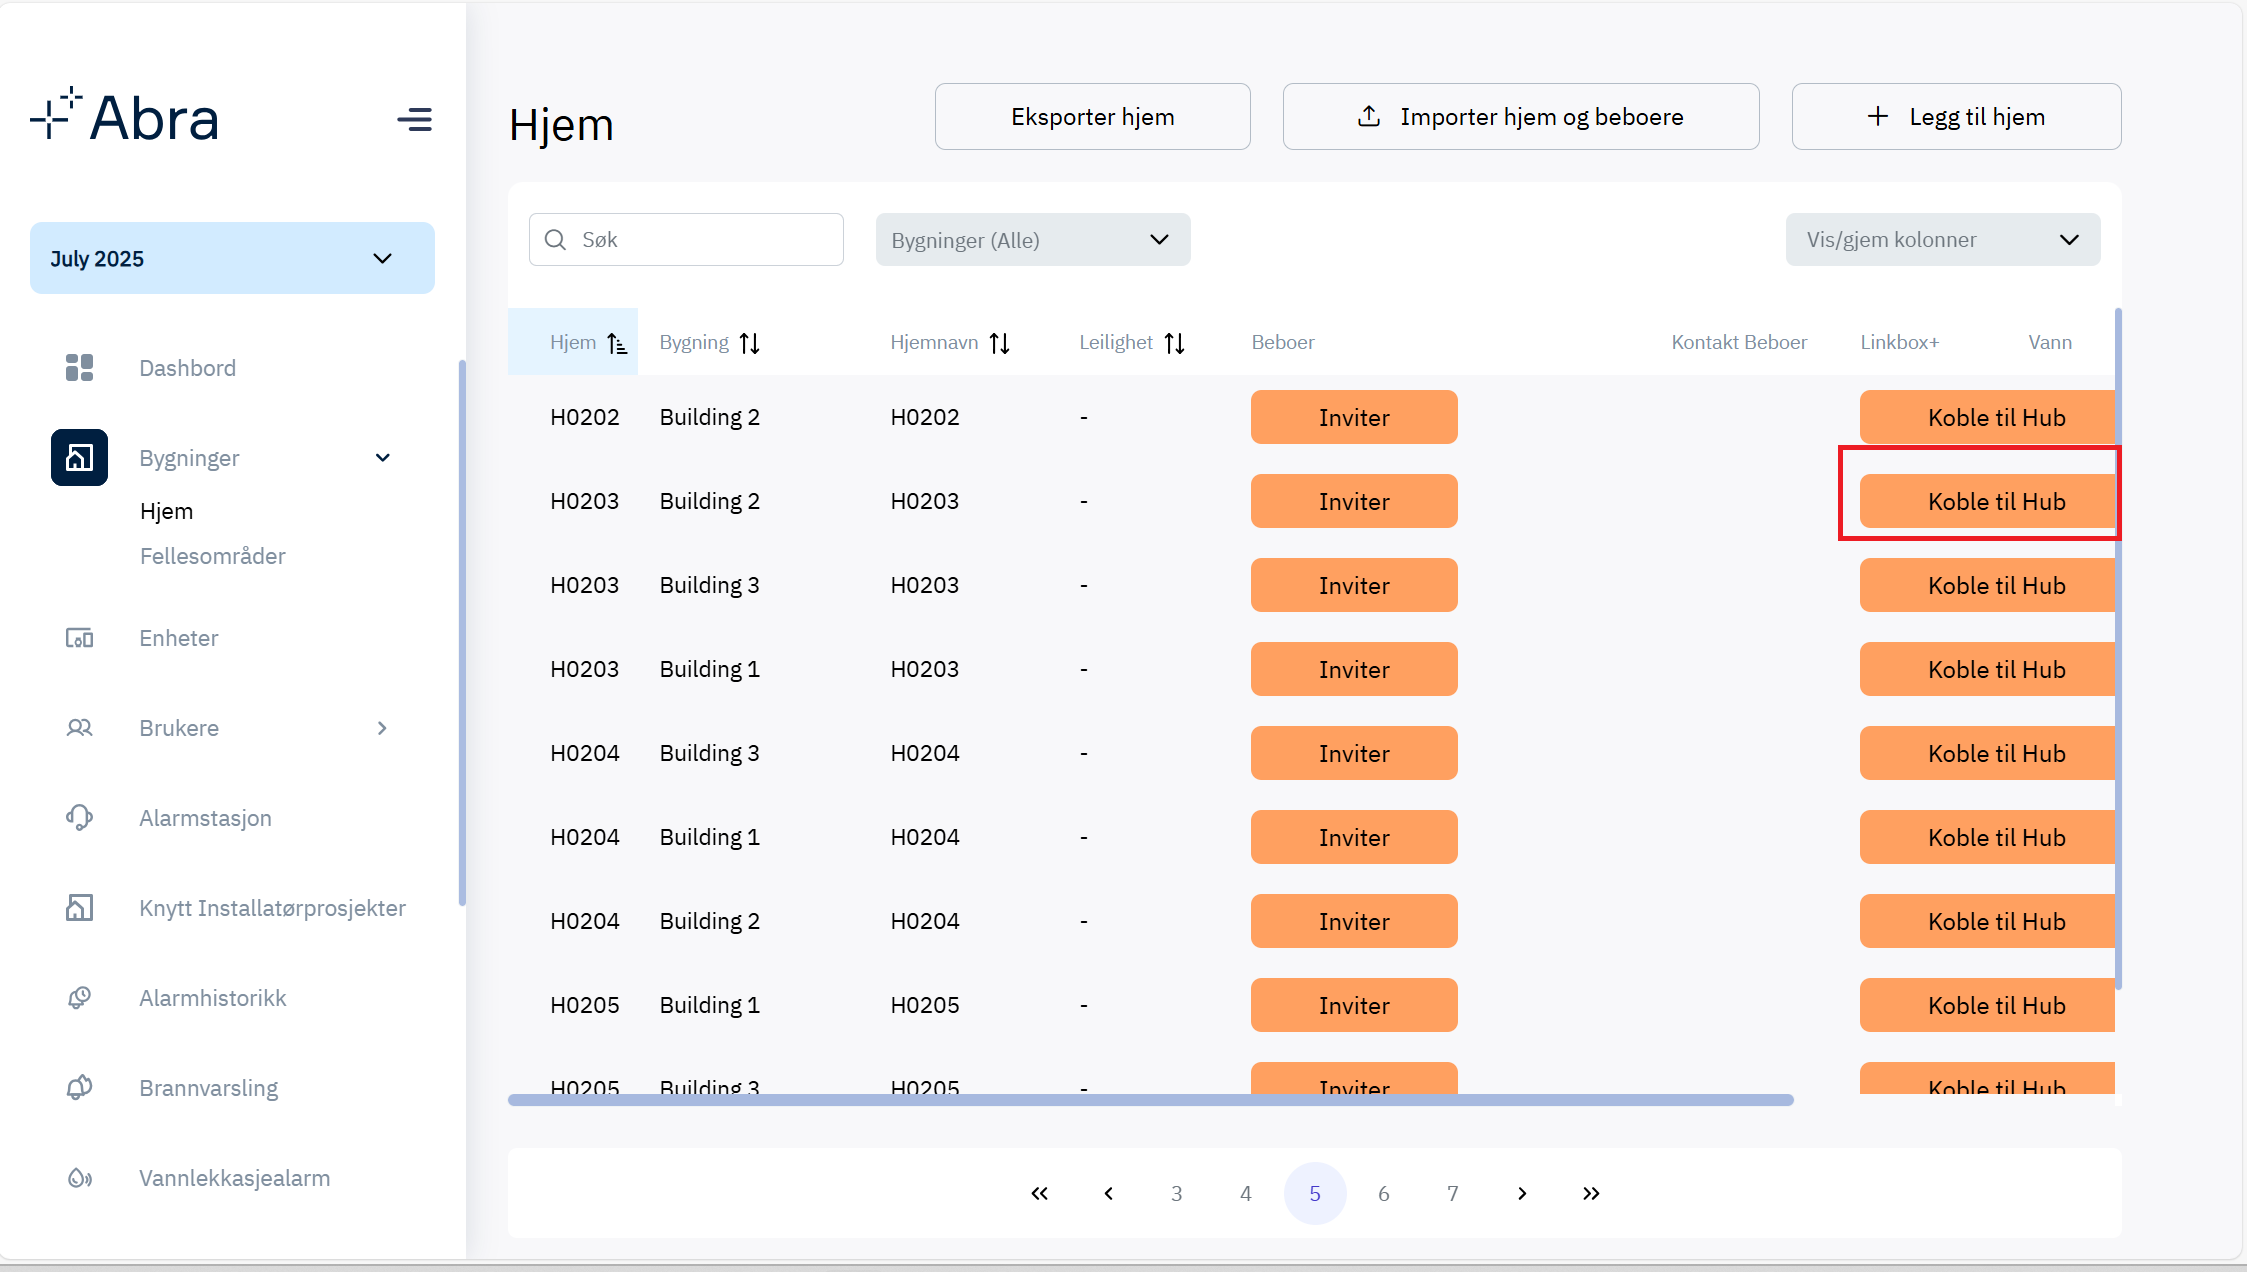This screenshot has width=2247, height=1272.
Task: Click the Søk search field
Action: tap(686, 240)
